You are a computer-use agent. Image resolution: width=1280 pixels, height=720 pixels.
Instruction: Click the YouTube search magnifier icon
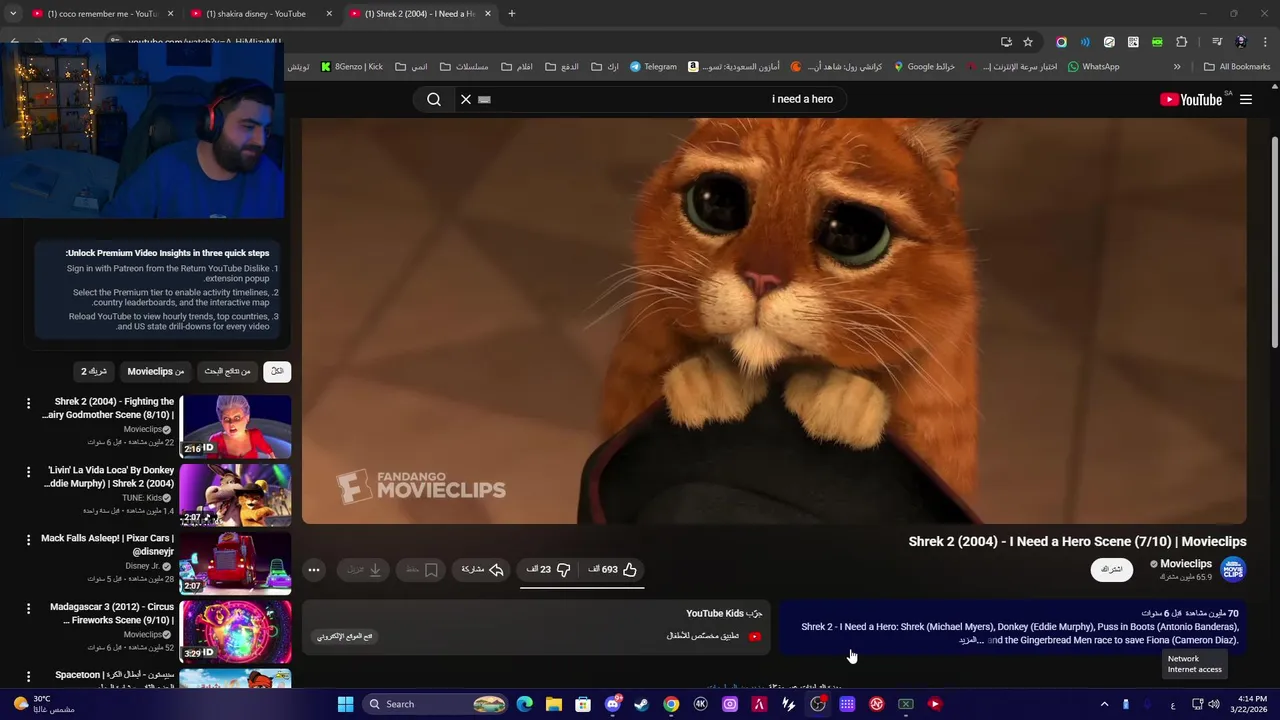tap(434, 99)
